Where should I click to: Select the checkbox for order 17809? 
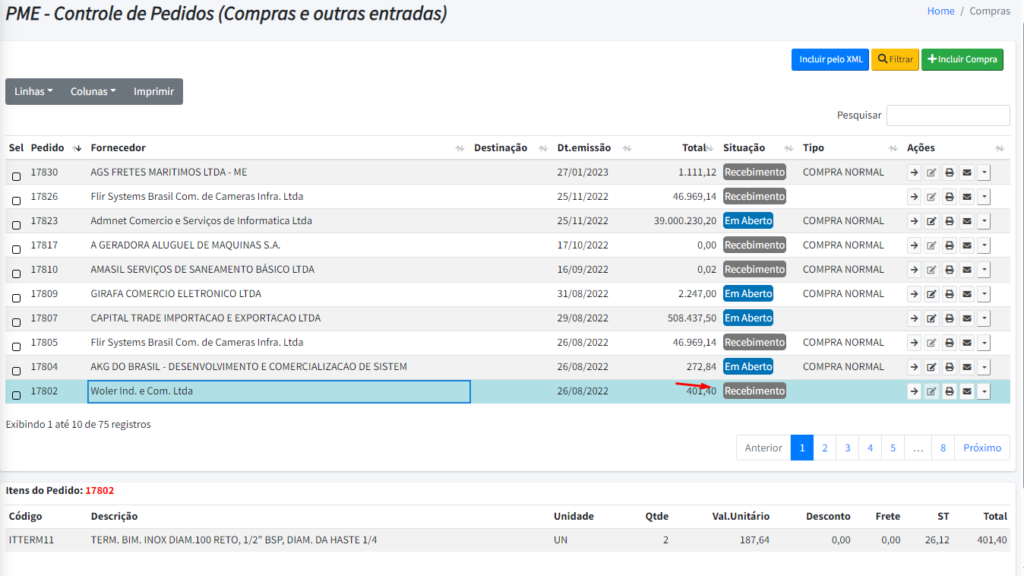[16, 298]
